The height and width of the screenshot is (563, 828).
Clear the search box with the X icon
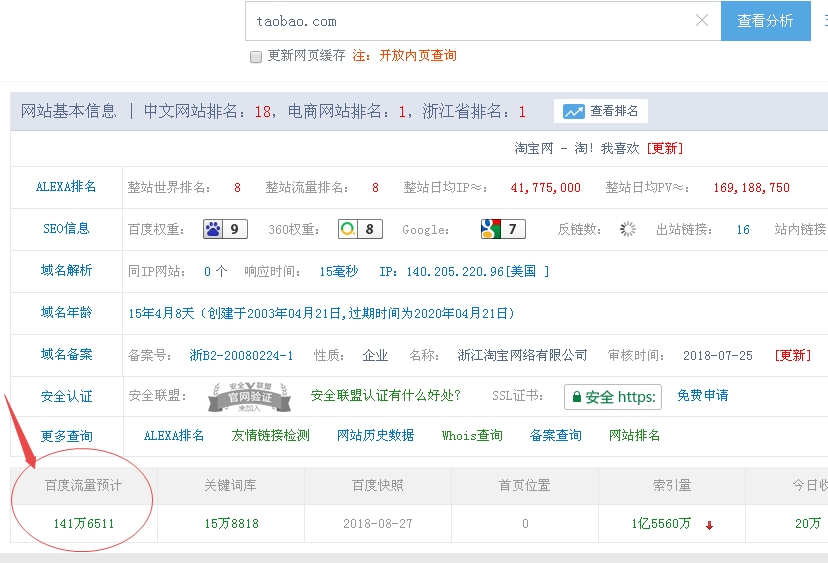pyautogui.click(x=702, y=21)
